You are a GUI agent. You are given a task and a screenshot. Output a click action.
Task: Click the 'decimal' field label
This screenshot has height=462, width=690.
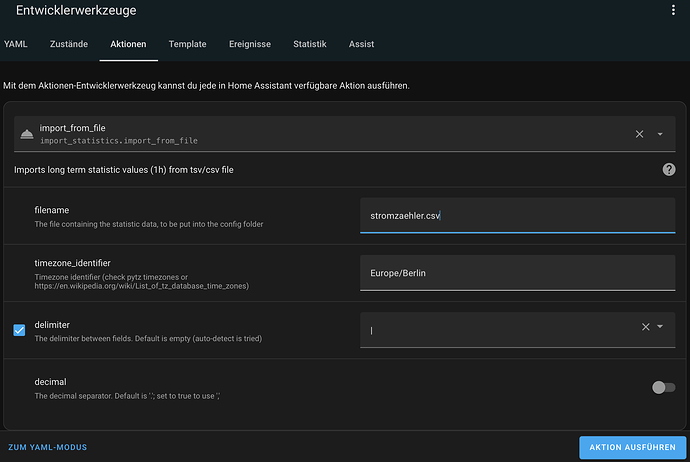tap(51, 382)
